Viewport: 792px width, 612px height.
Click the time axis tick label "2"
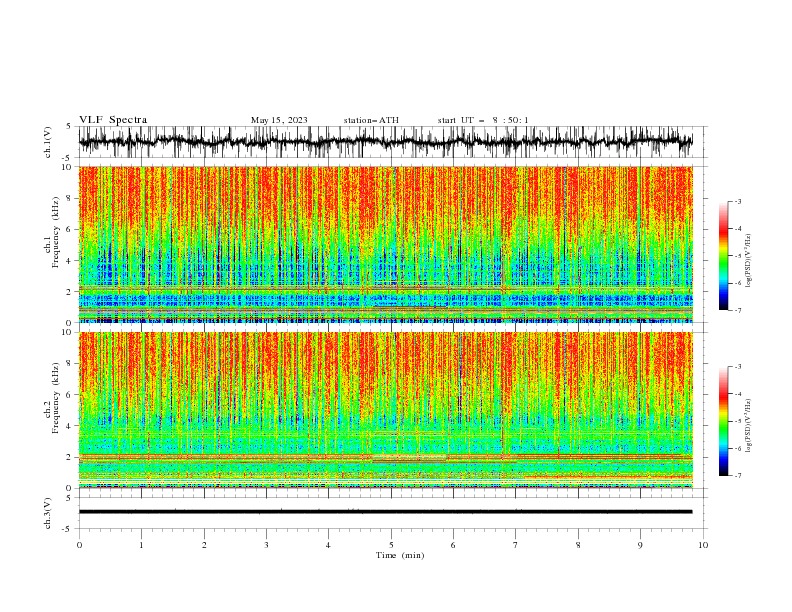204,545
